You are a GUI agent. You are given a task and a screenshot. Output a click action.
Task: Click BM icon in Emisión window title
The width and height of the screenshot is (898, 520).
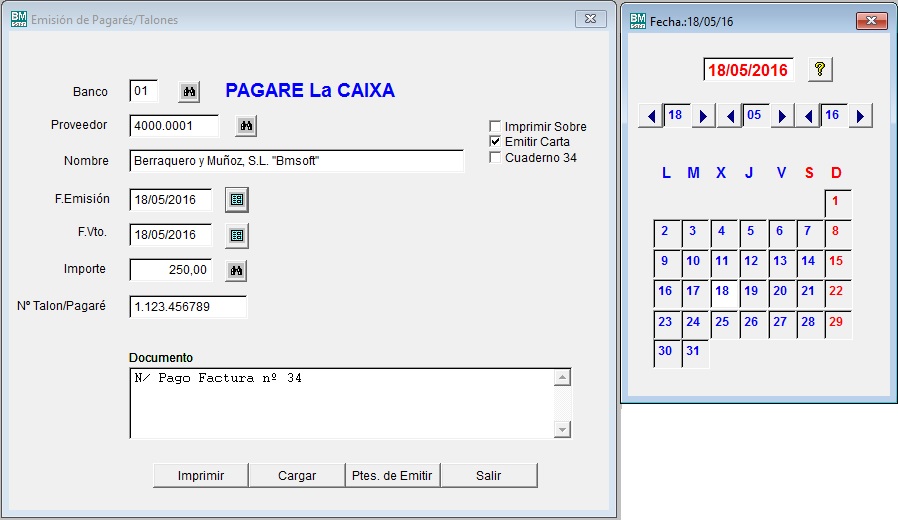(19, 19)
